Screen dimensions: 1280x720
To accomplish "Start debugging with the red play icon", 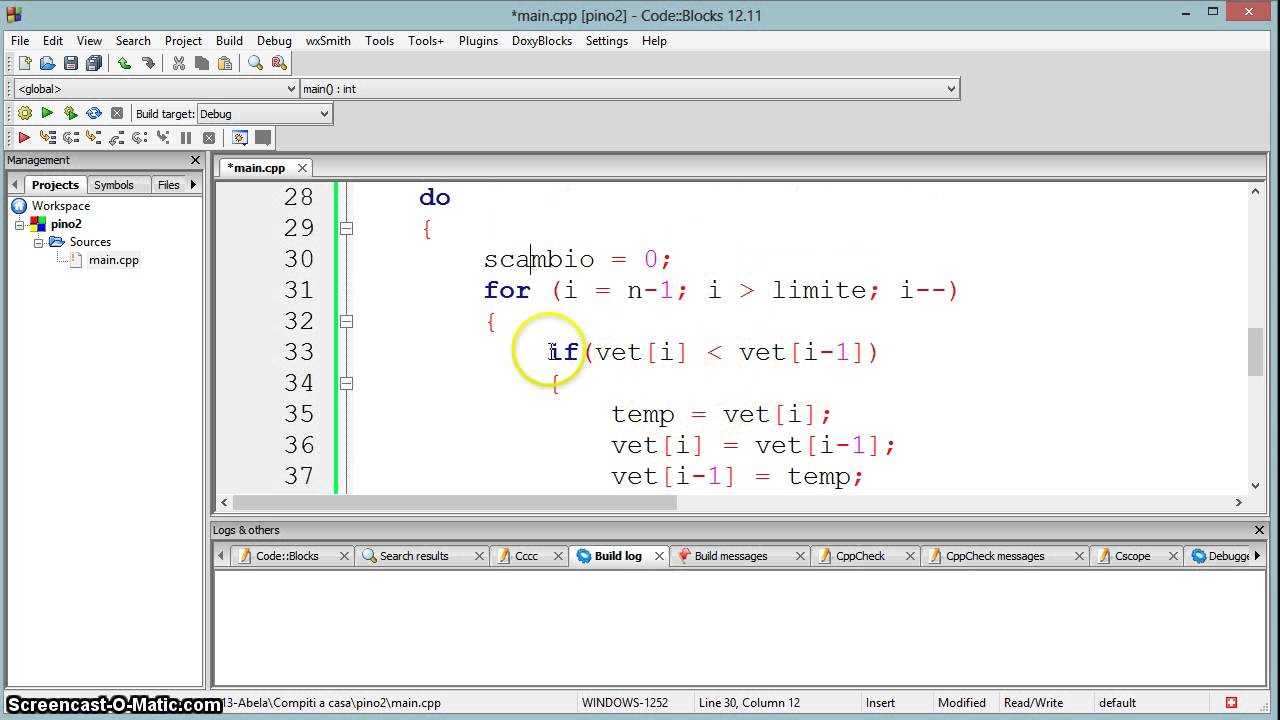I will click(24, 138).
